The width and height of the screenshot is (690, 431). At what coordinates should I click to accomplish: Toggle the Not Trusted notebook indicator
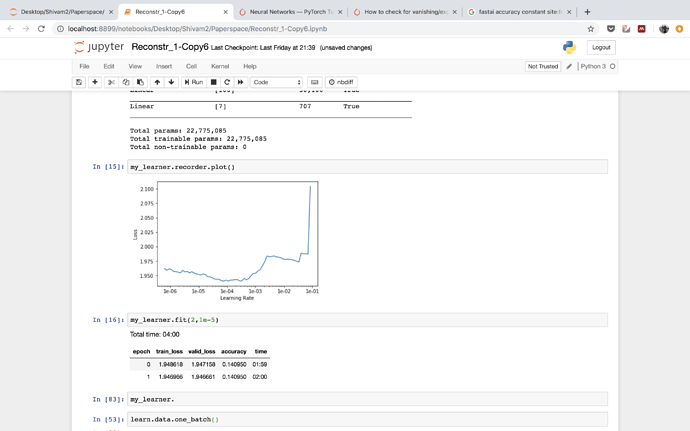pos(543,66)
